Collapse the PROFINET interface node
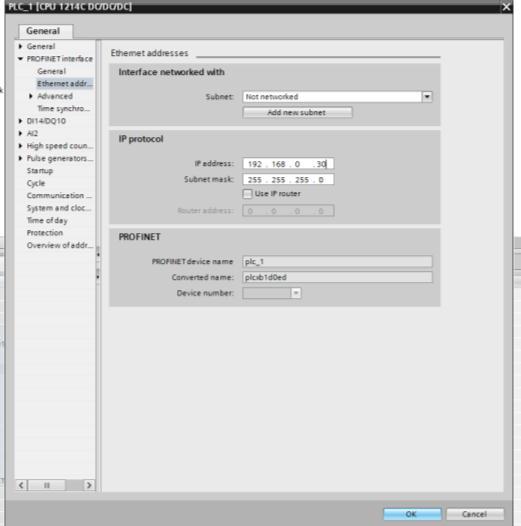The width and height of the screenshot is (521, 526). [x=20, y=59]
